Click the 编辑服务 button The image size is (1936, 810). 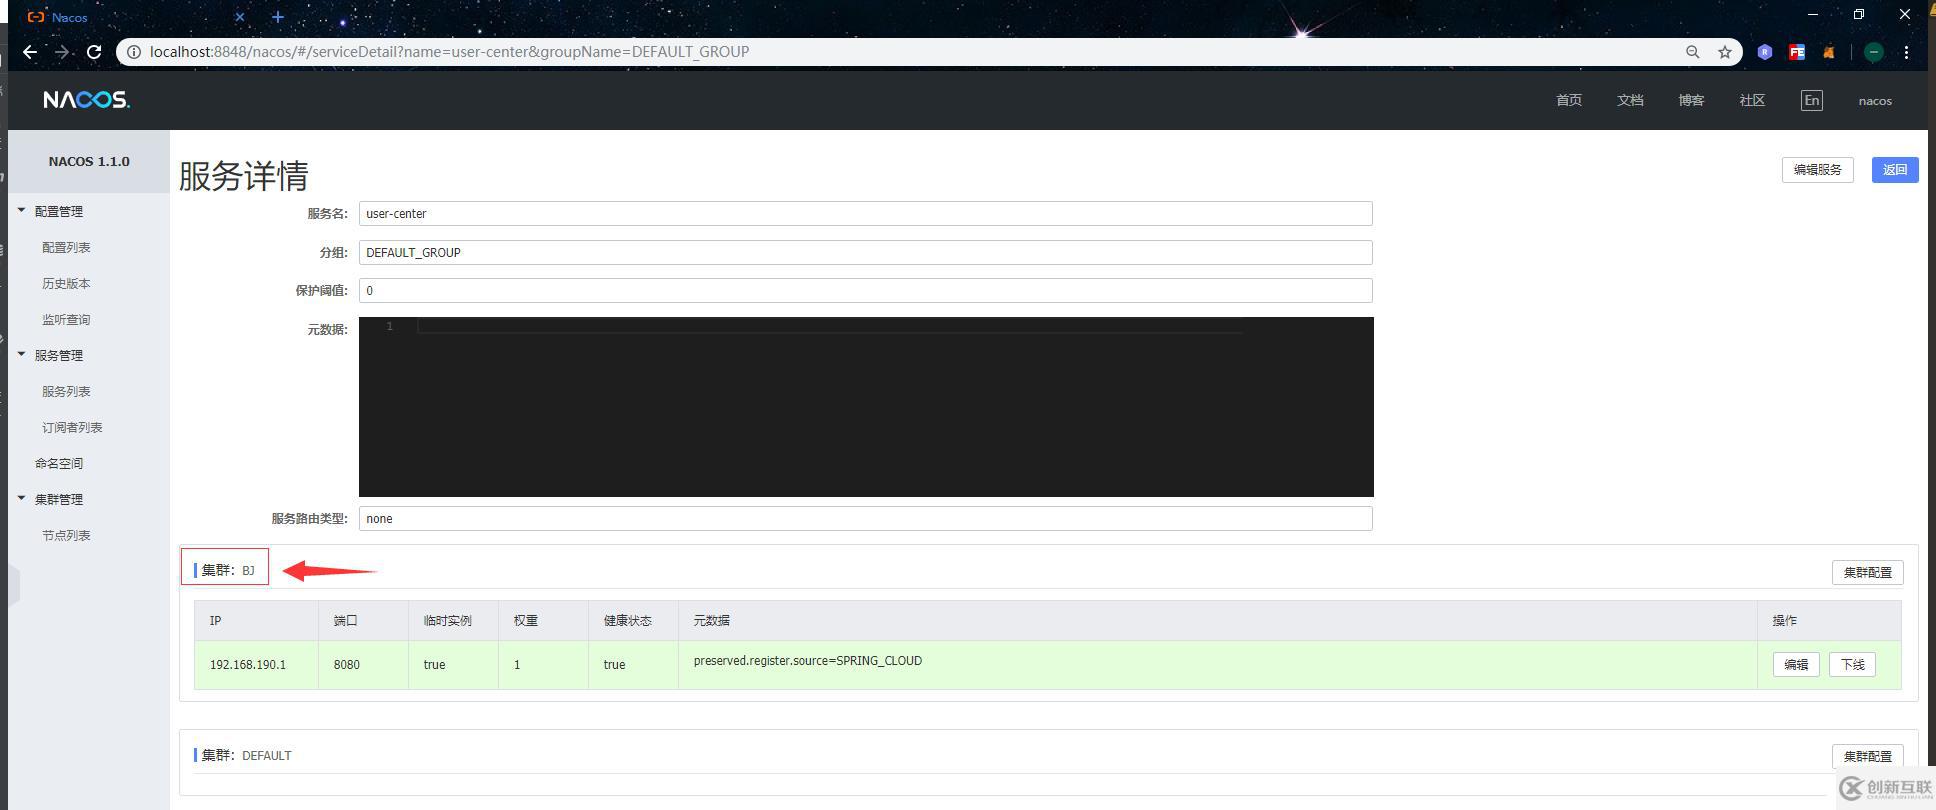[x=1817, y=170]
